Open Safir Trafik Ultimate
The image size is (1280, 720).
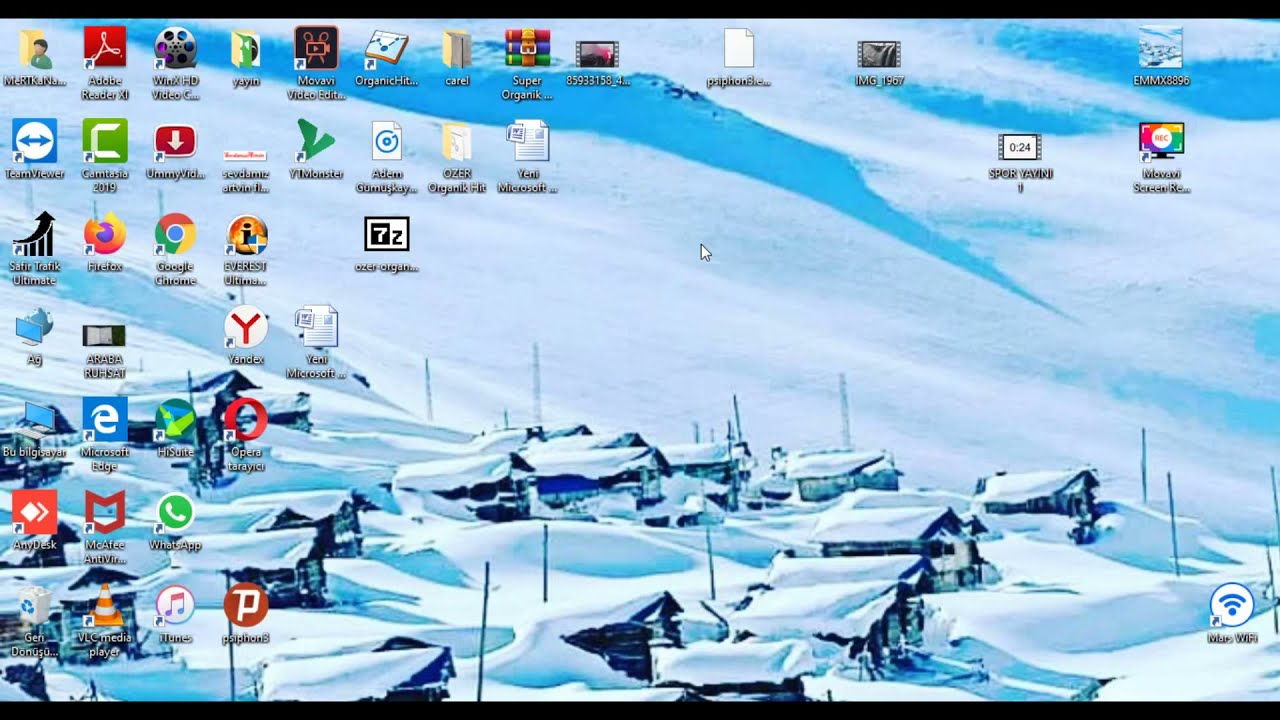34,234
